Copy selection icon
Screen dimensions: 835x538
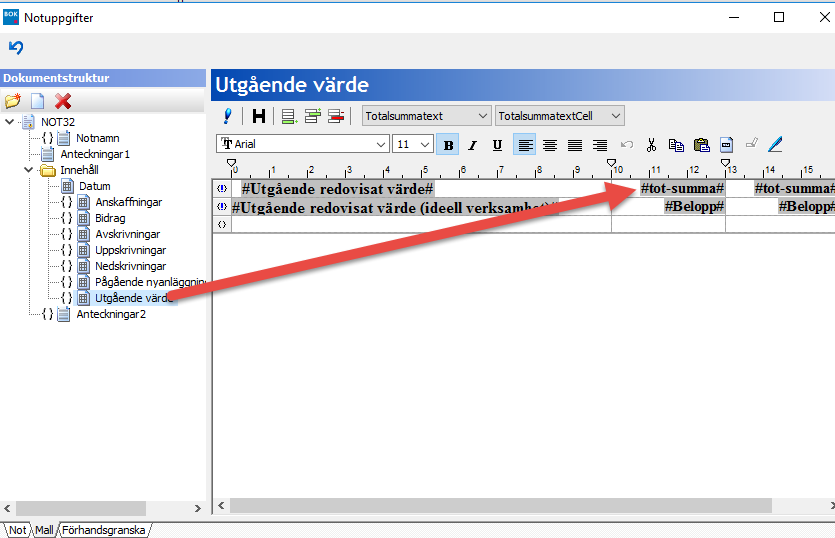(x=676, y=145)
